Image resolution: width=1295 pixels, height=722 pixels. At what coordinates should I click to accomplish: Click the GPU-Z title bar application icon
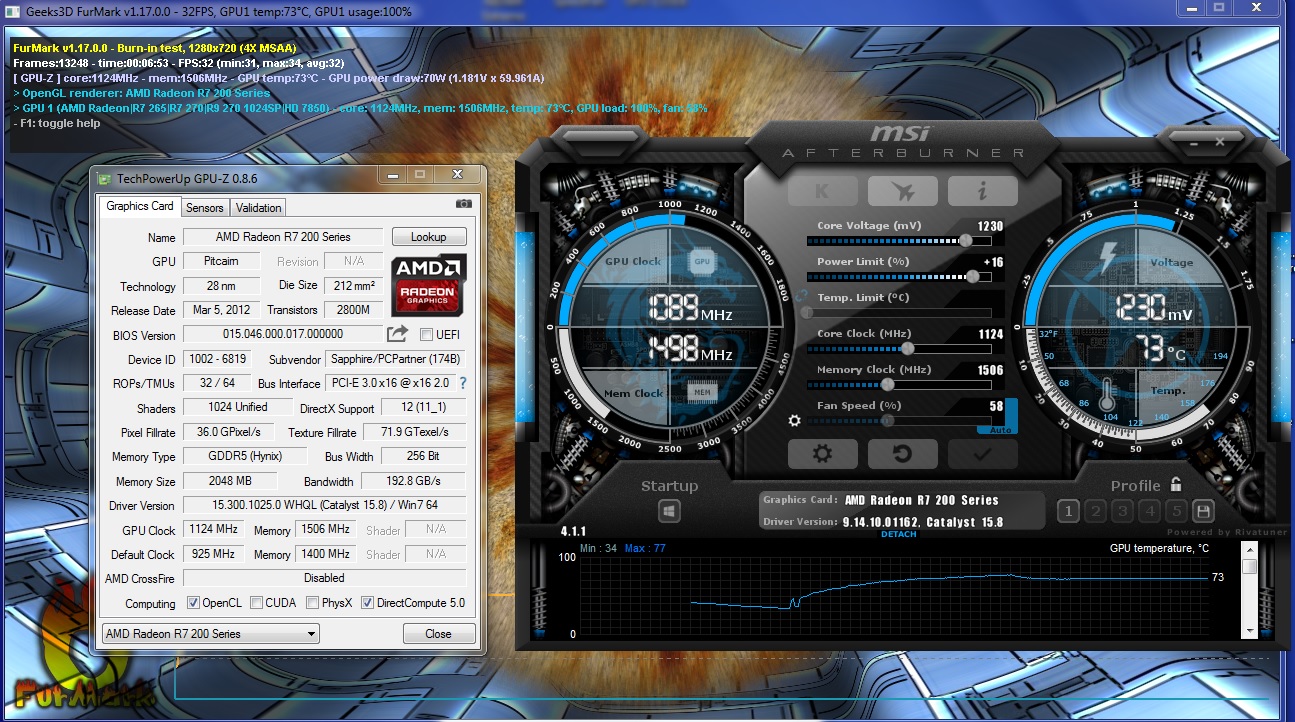[104, 178]
